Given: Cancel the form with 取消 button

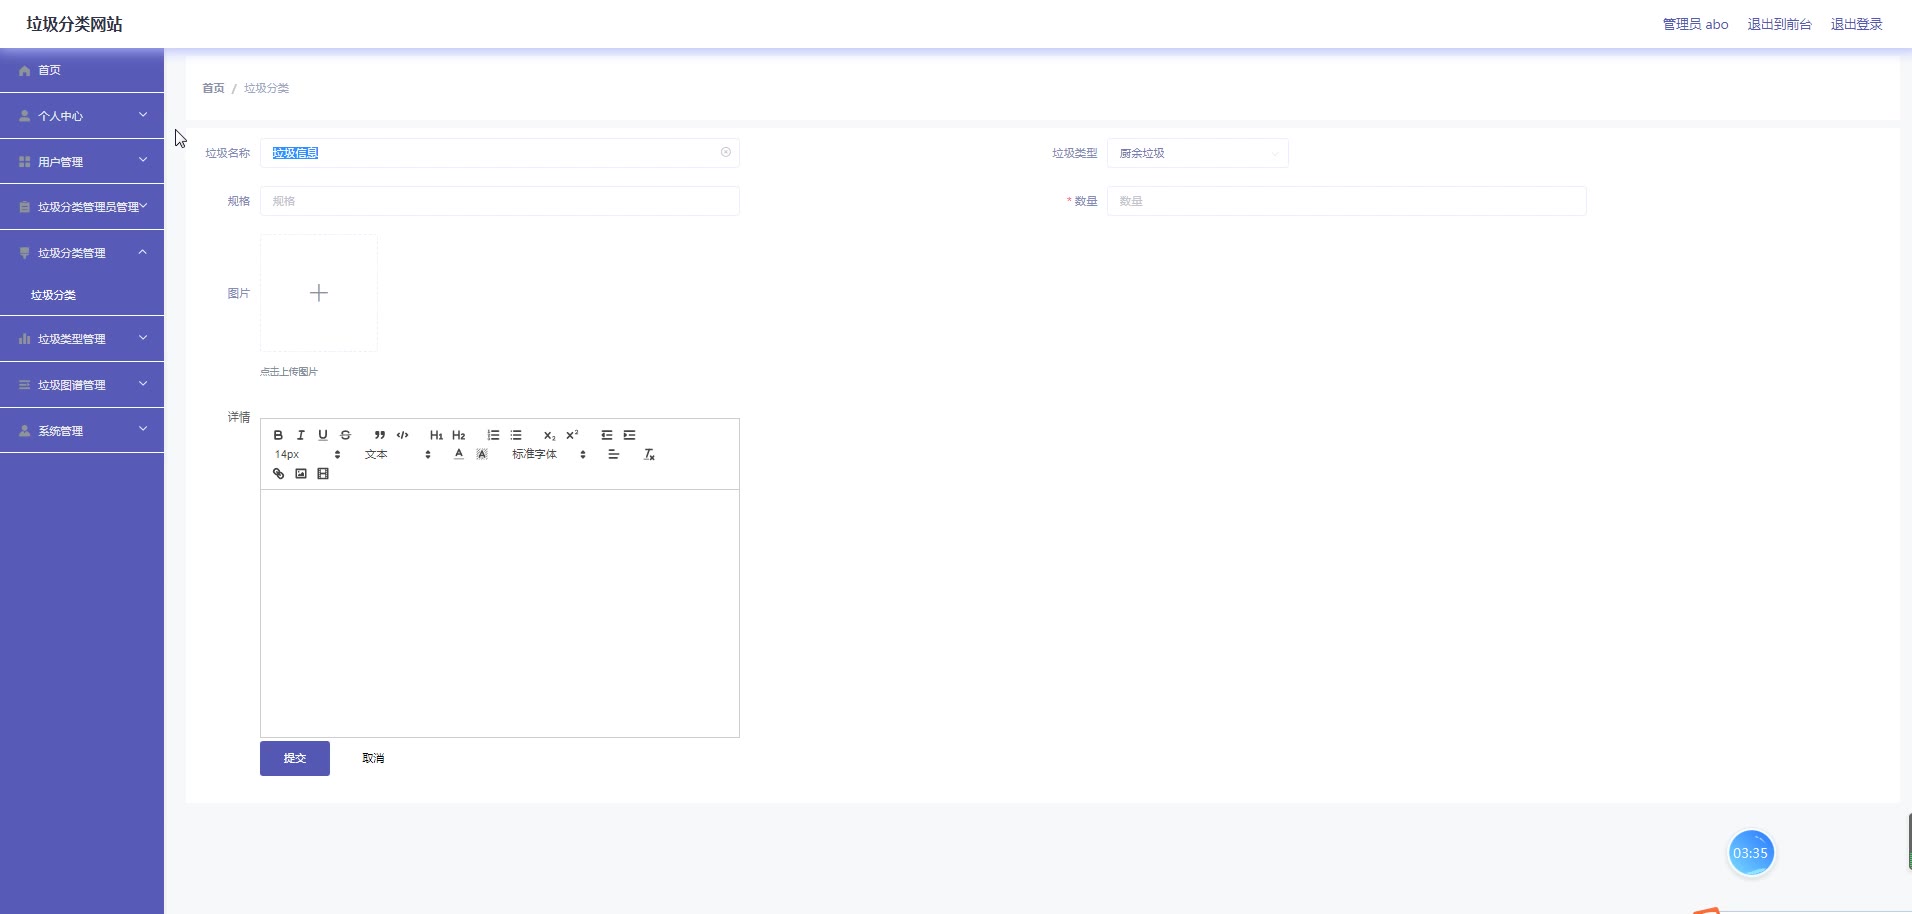Looking at the screenshot, I should pos(373,758).
